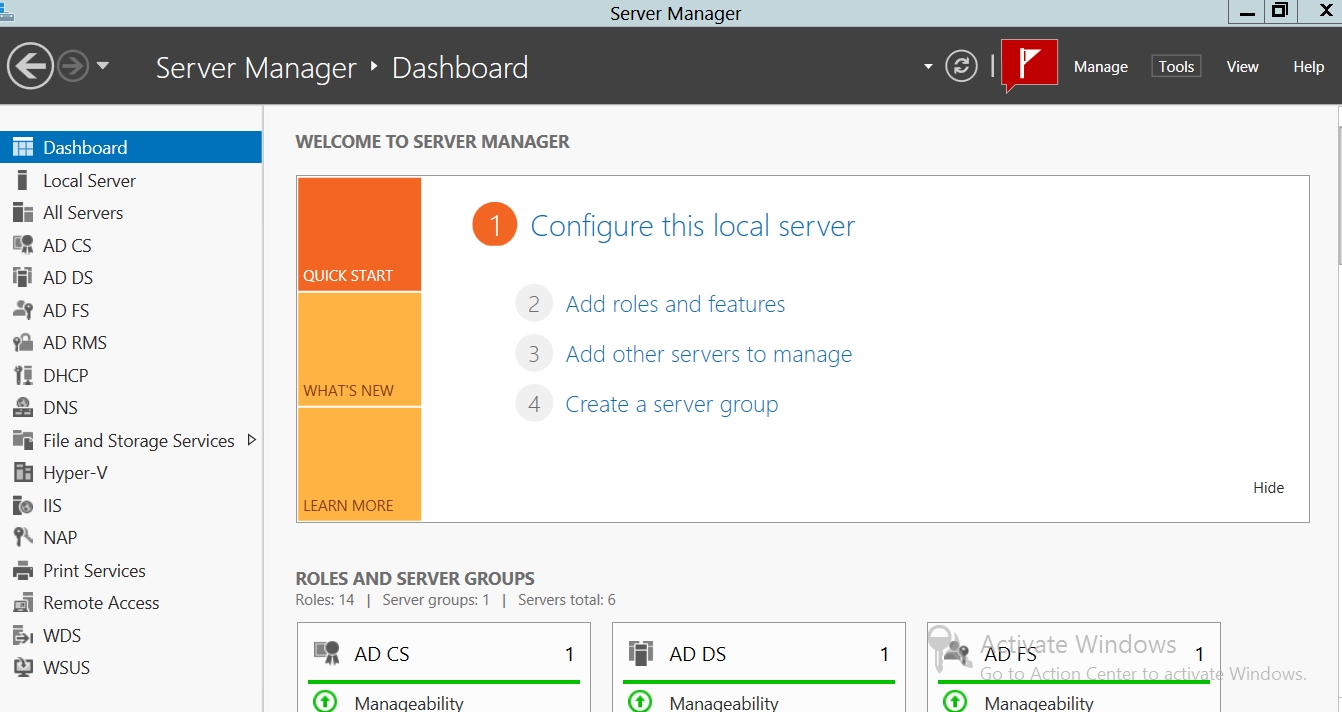Screen dimensions: 1342x712
Task: Select the Hyper-V icon in sidebar
Action: (23, 473)
